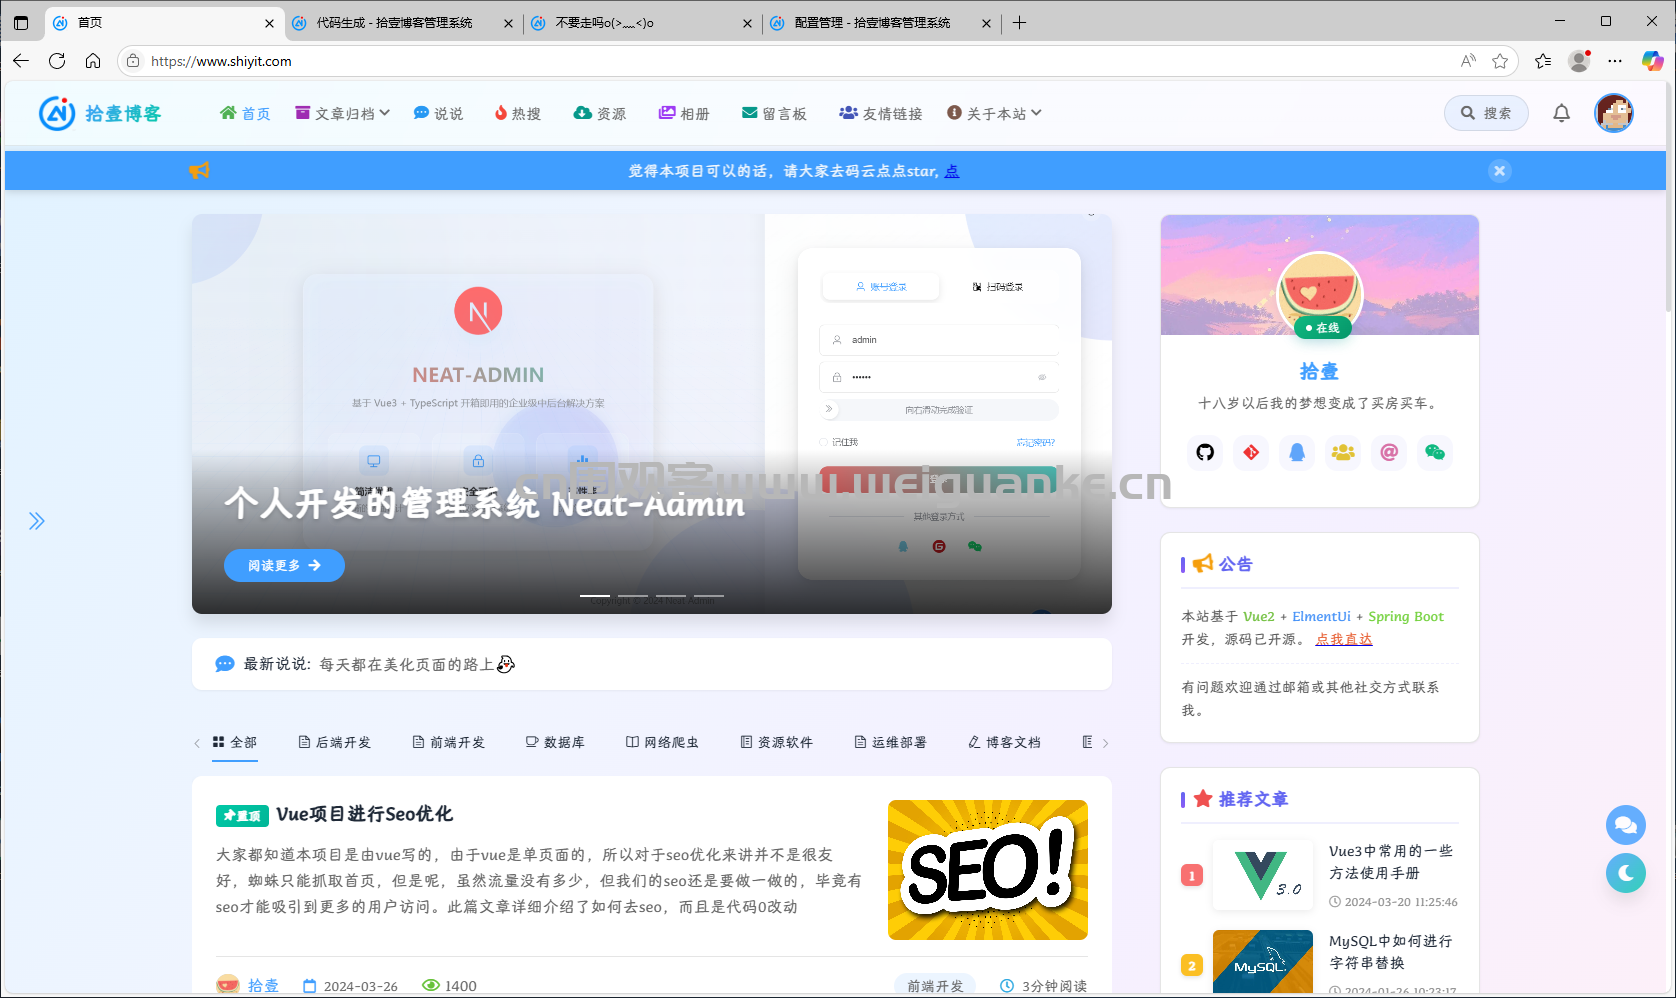Open the floating chat bubble button
Viewport: 1676px width, 998px height.
pos(1626,825)
